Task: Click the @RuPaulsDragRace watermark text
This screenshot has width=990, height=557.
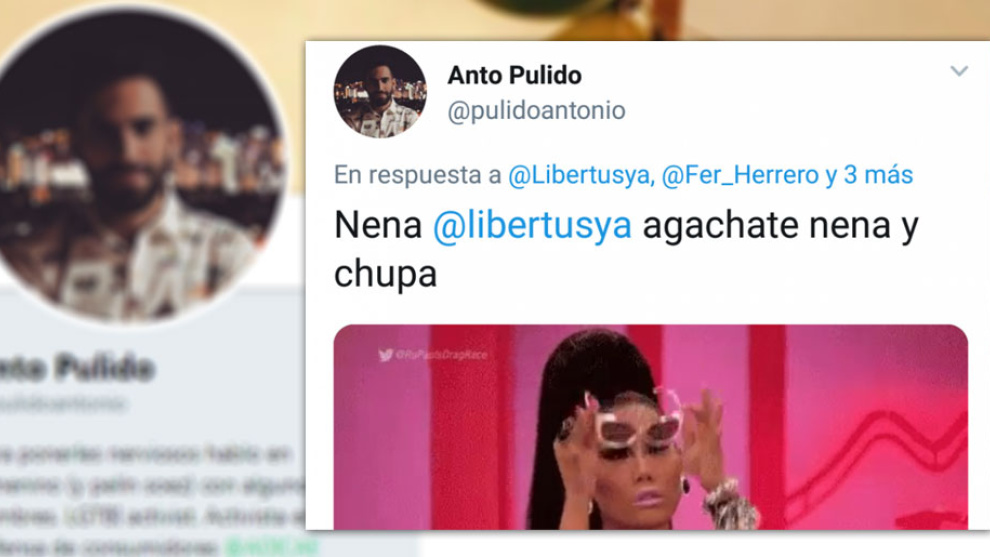Action: pyautogui.click(x=441, y=355)
